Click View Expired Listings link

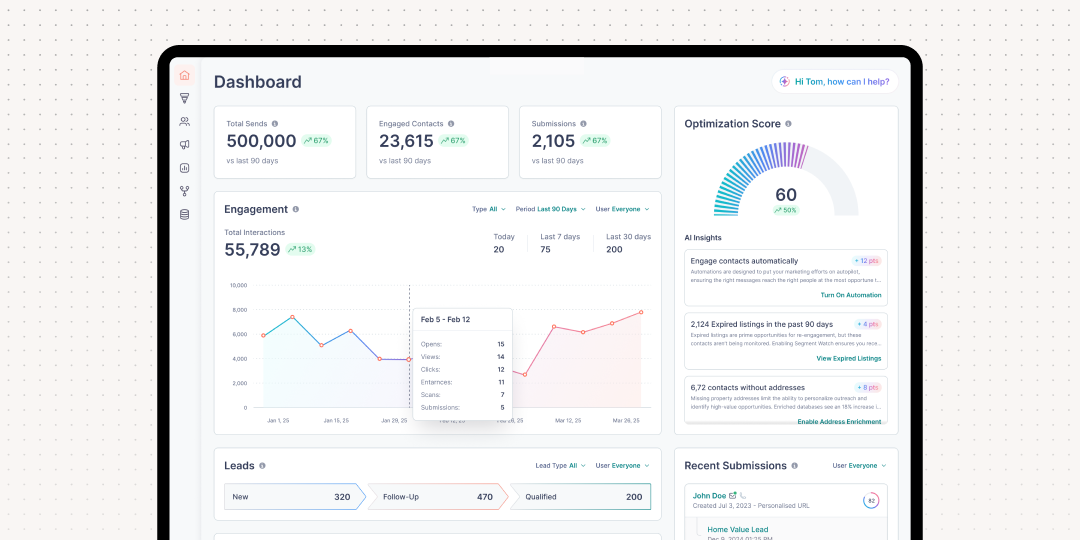click(848, 358)
